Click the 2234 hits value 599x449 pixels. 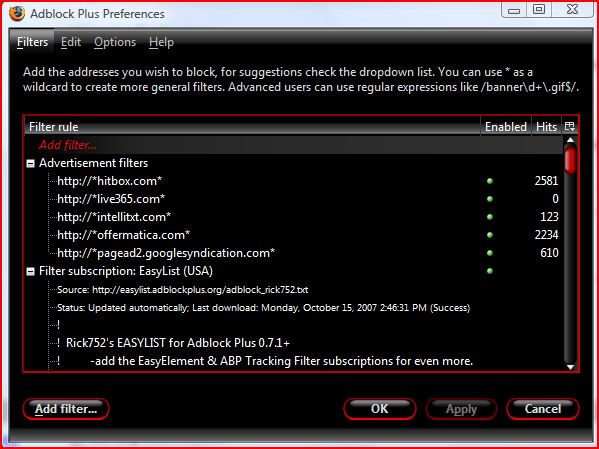(546, 235)
